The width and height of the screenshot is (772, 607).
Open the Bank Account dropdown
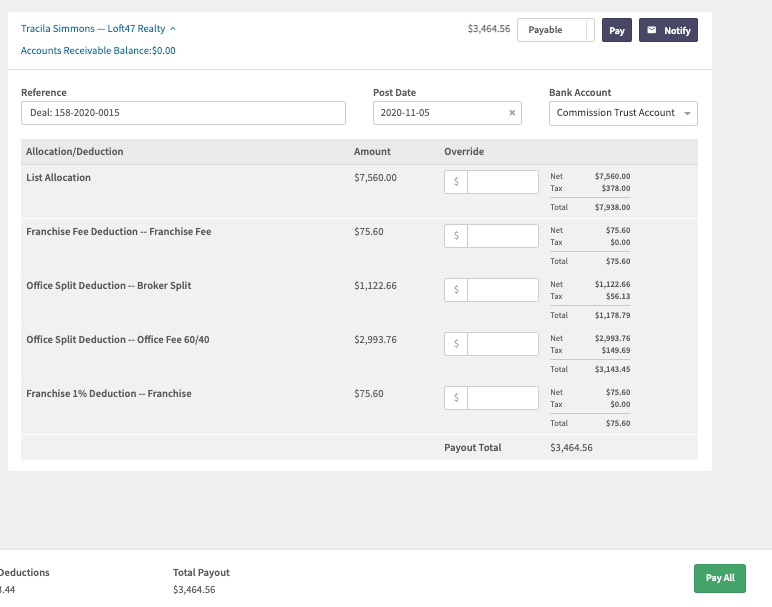[623, 113]
